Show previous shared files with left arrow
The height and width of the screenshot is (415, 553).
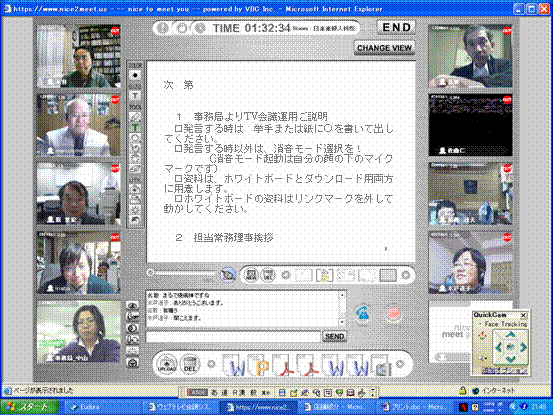(211, 364)
